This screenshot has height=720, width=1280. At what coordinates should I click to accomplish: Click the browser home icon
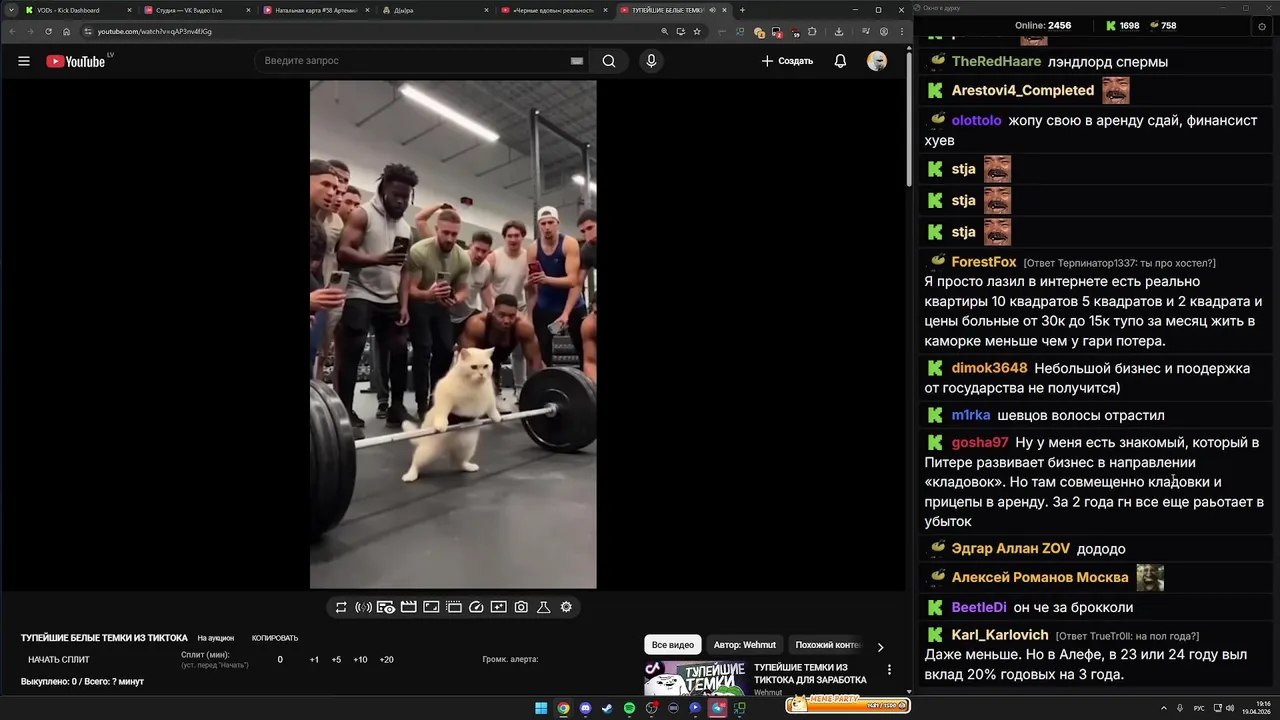66,31
